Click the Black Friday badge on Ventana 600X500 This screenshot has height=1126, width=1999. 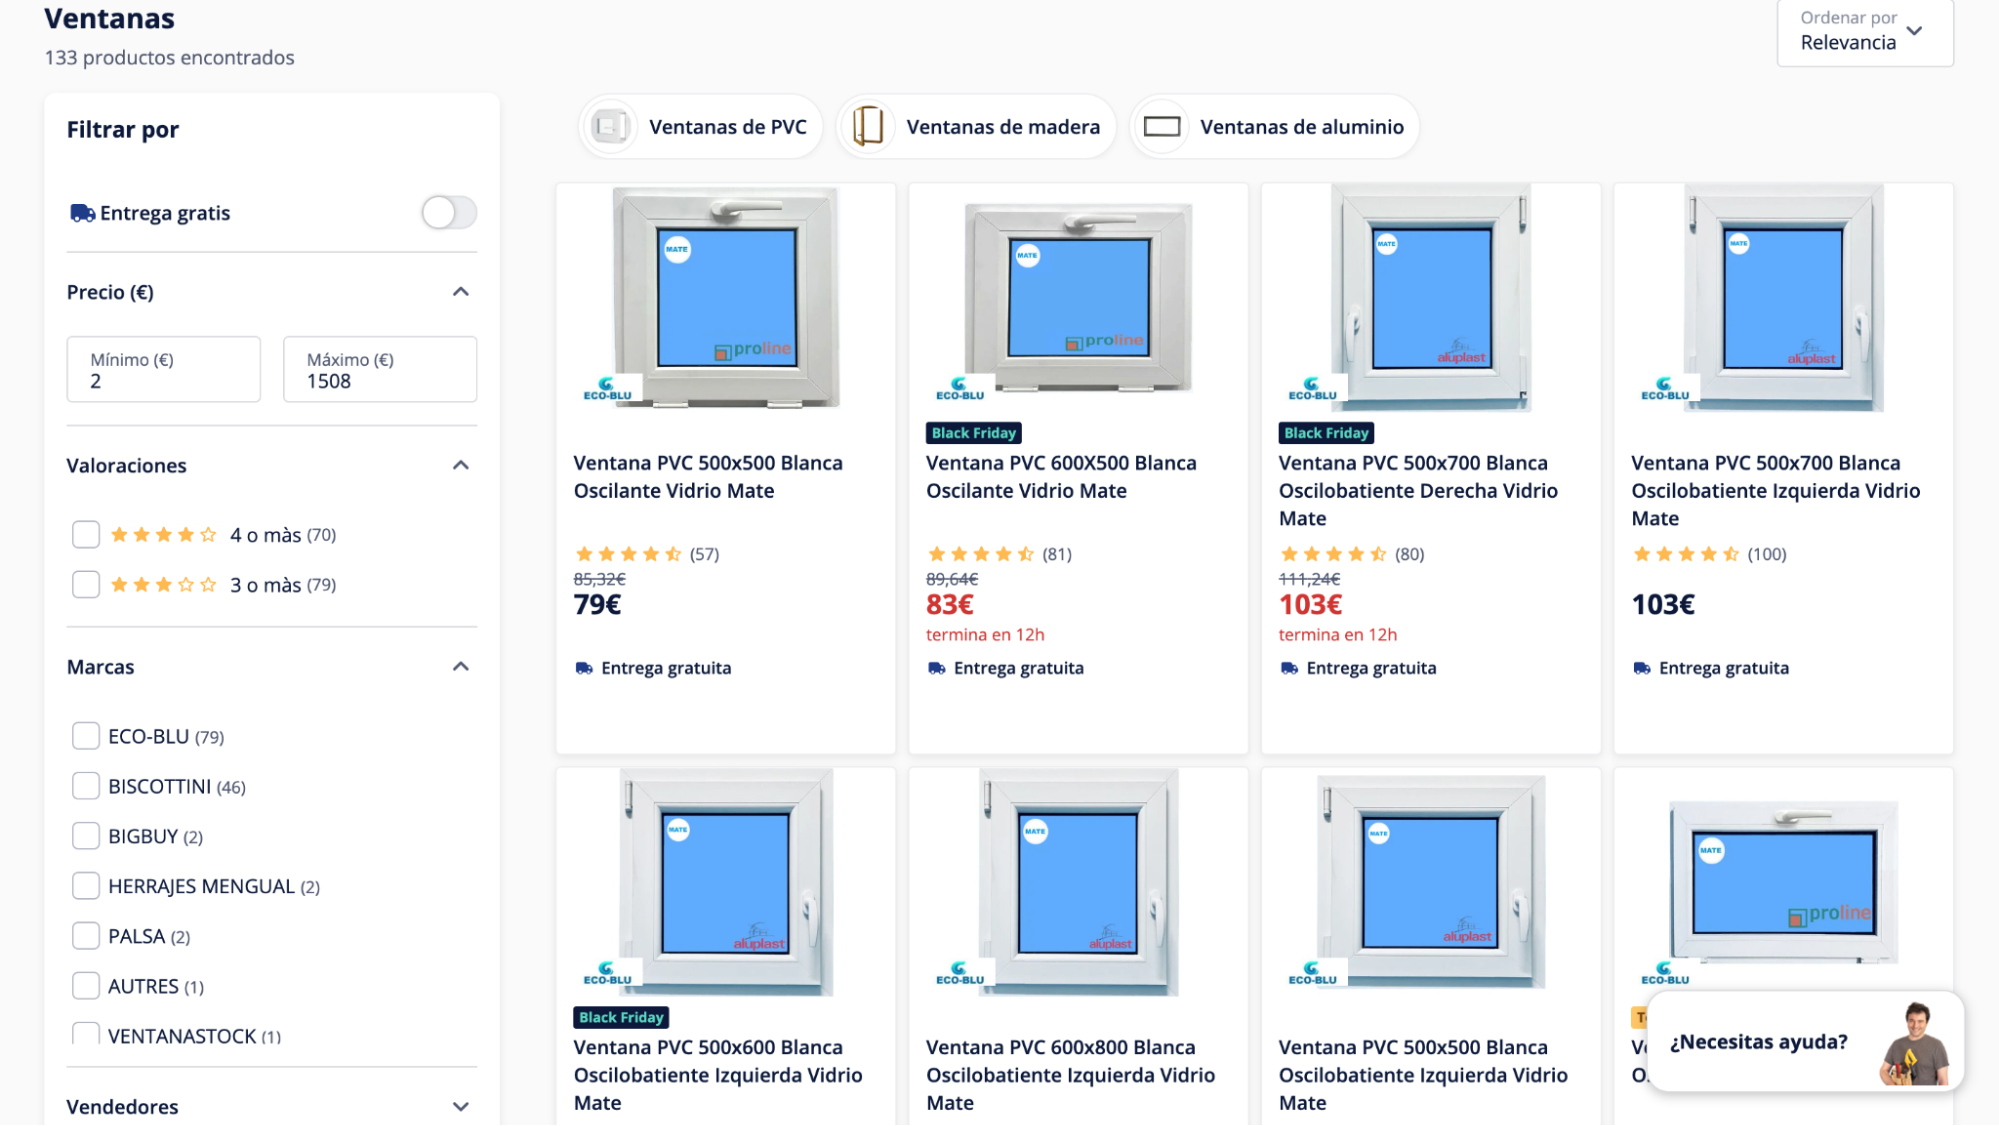[974, 433]
